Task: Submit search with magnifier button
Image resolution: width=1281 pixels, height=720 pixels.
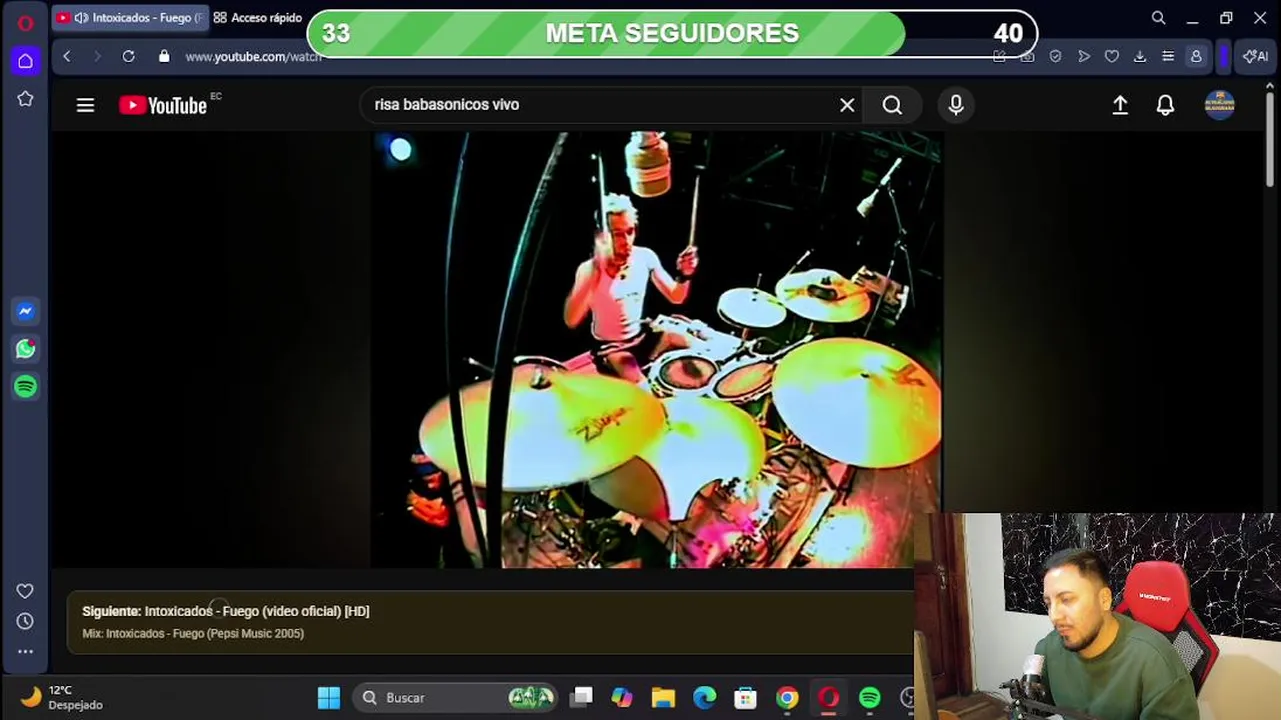Action: [x=892, y=105]
